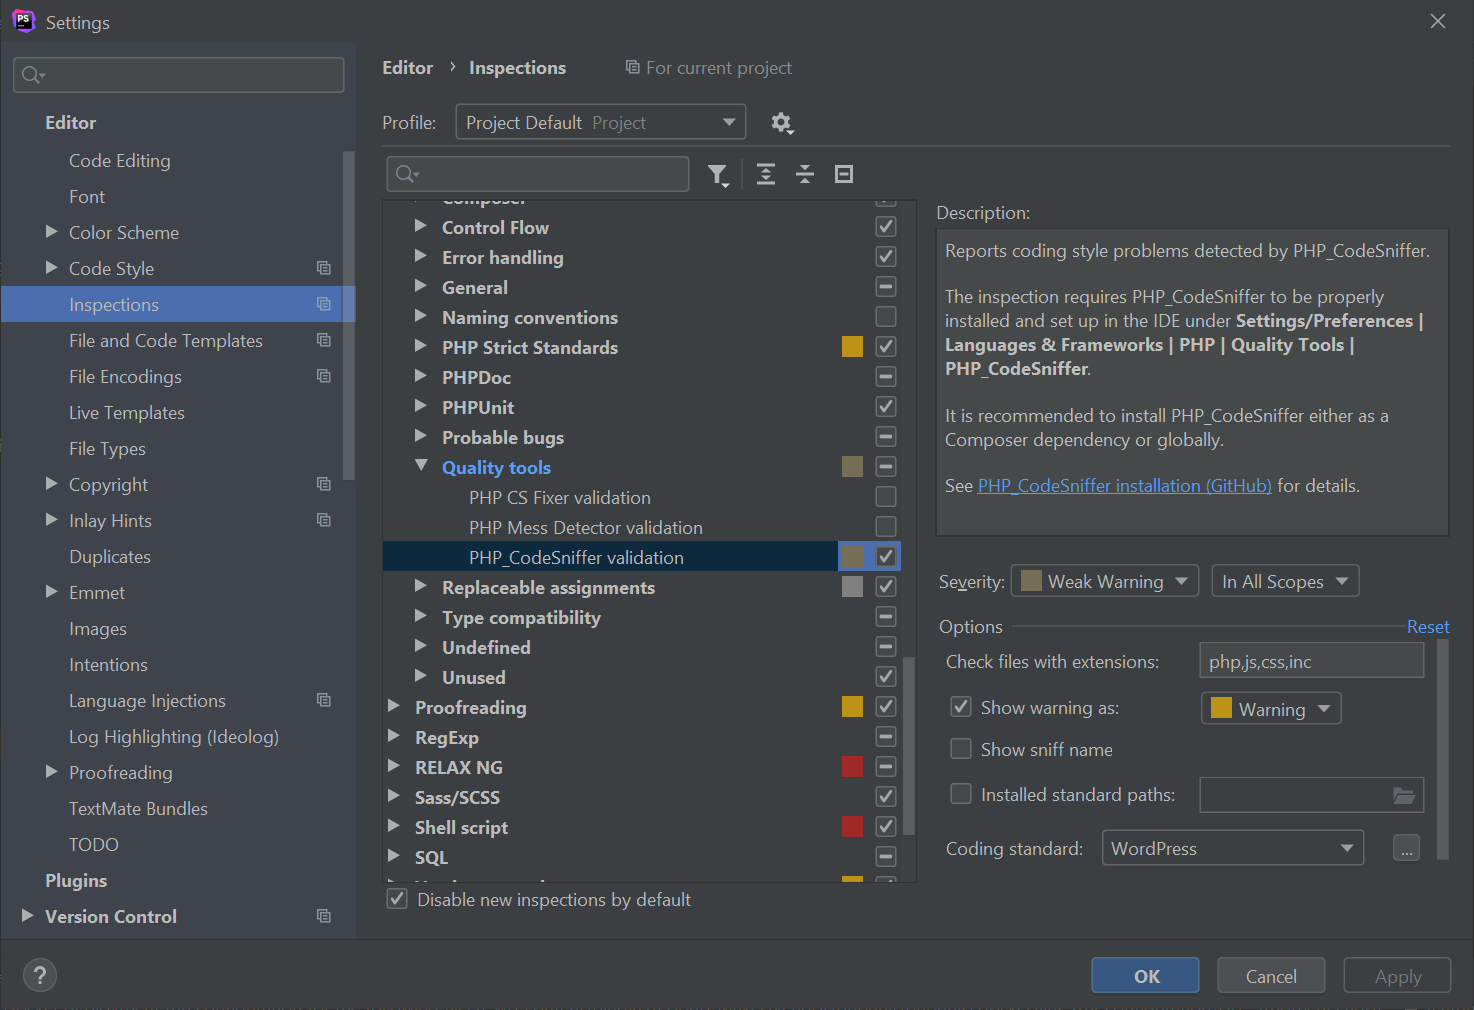Open the PHP_CodeSniffer installation GitHub link
The width and height of the screenshot is (1474, 1010).
click(x=1124, y=485)
